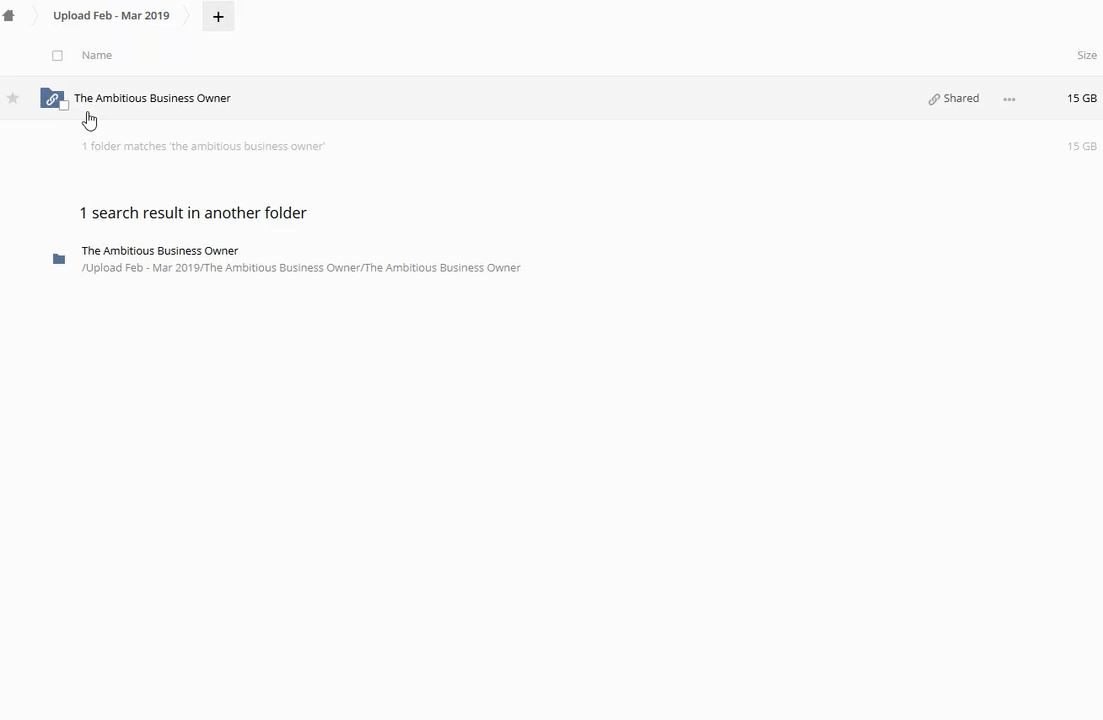This screenshot has width=1103, height=720.
Task: Open the search result's folder name
Action: pos(160,251)
